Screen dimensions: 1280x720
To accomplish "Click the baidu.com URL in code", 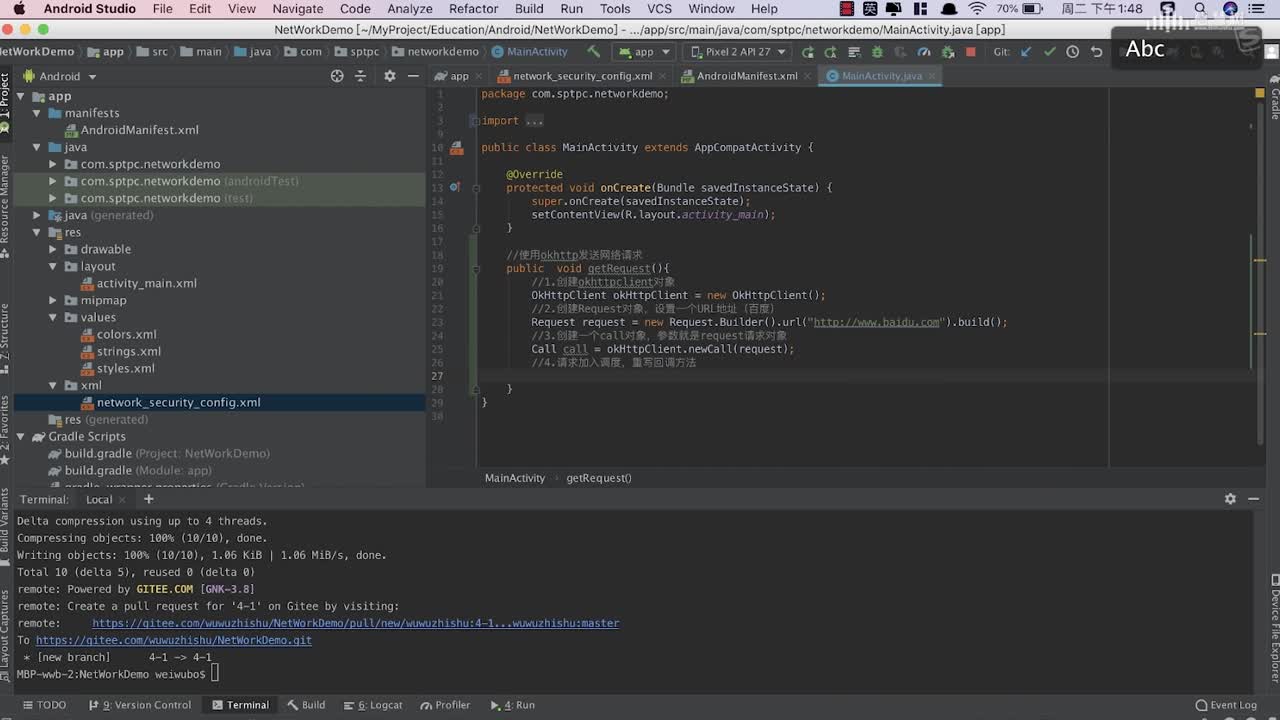I will click(877, 322).
